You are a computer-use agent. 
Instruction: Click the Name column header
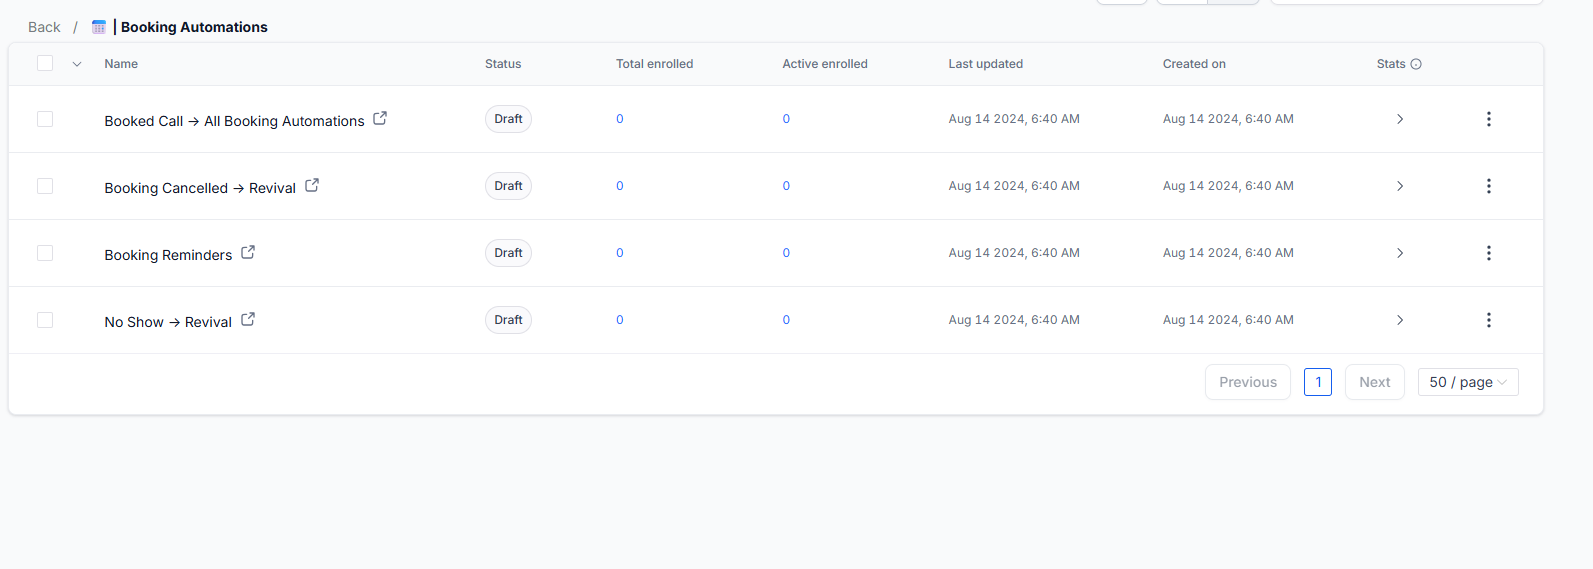(x=121, y=64)
